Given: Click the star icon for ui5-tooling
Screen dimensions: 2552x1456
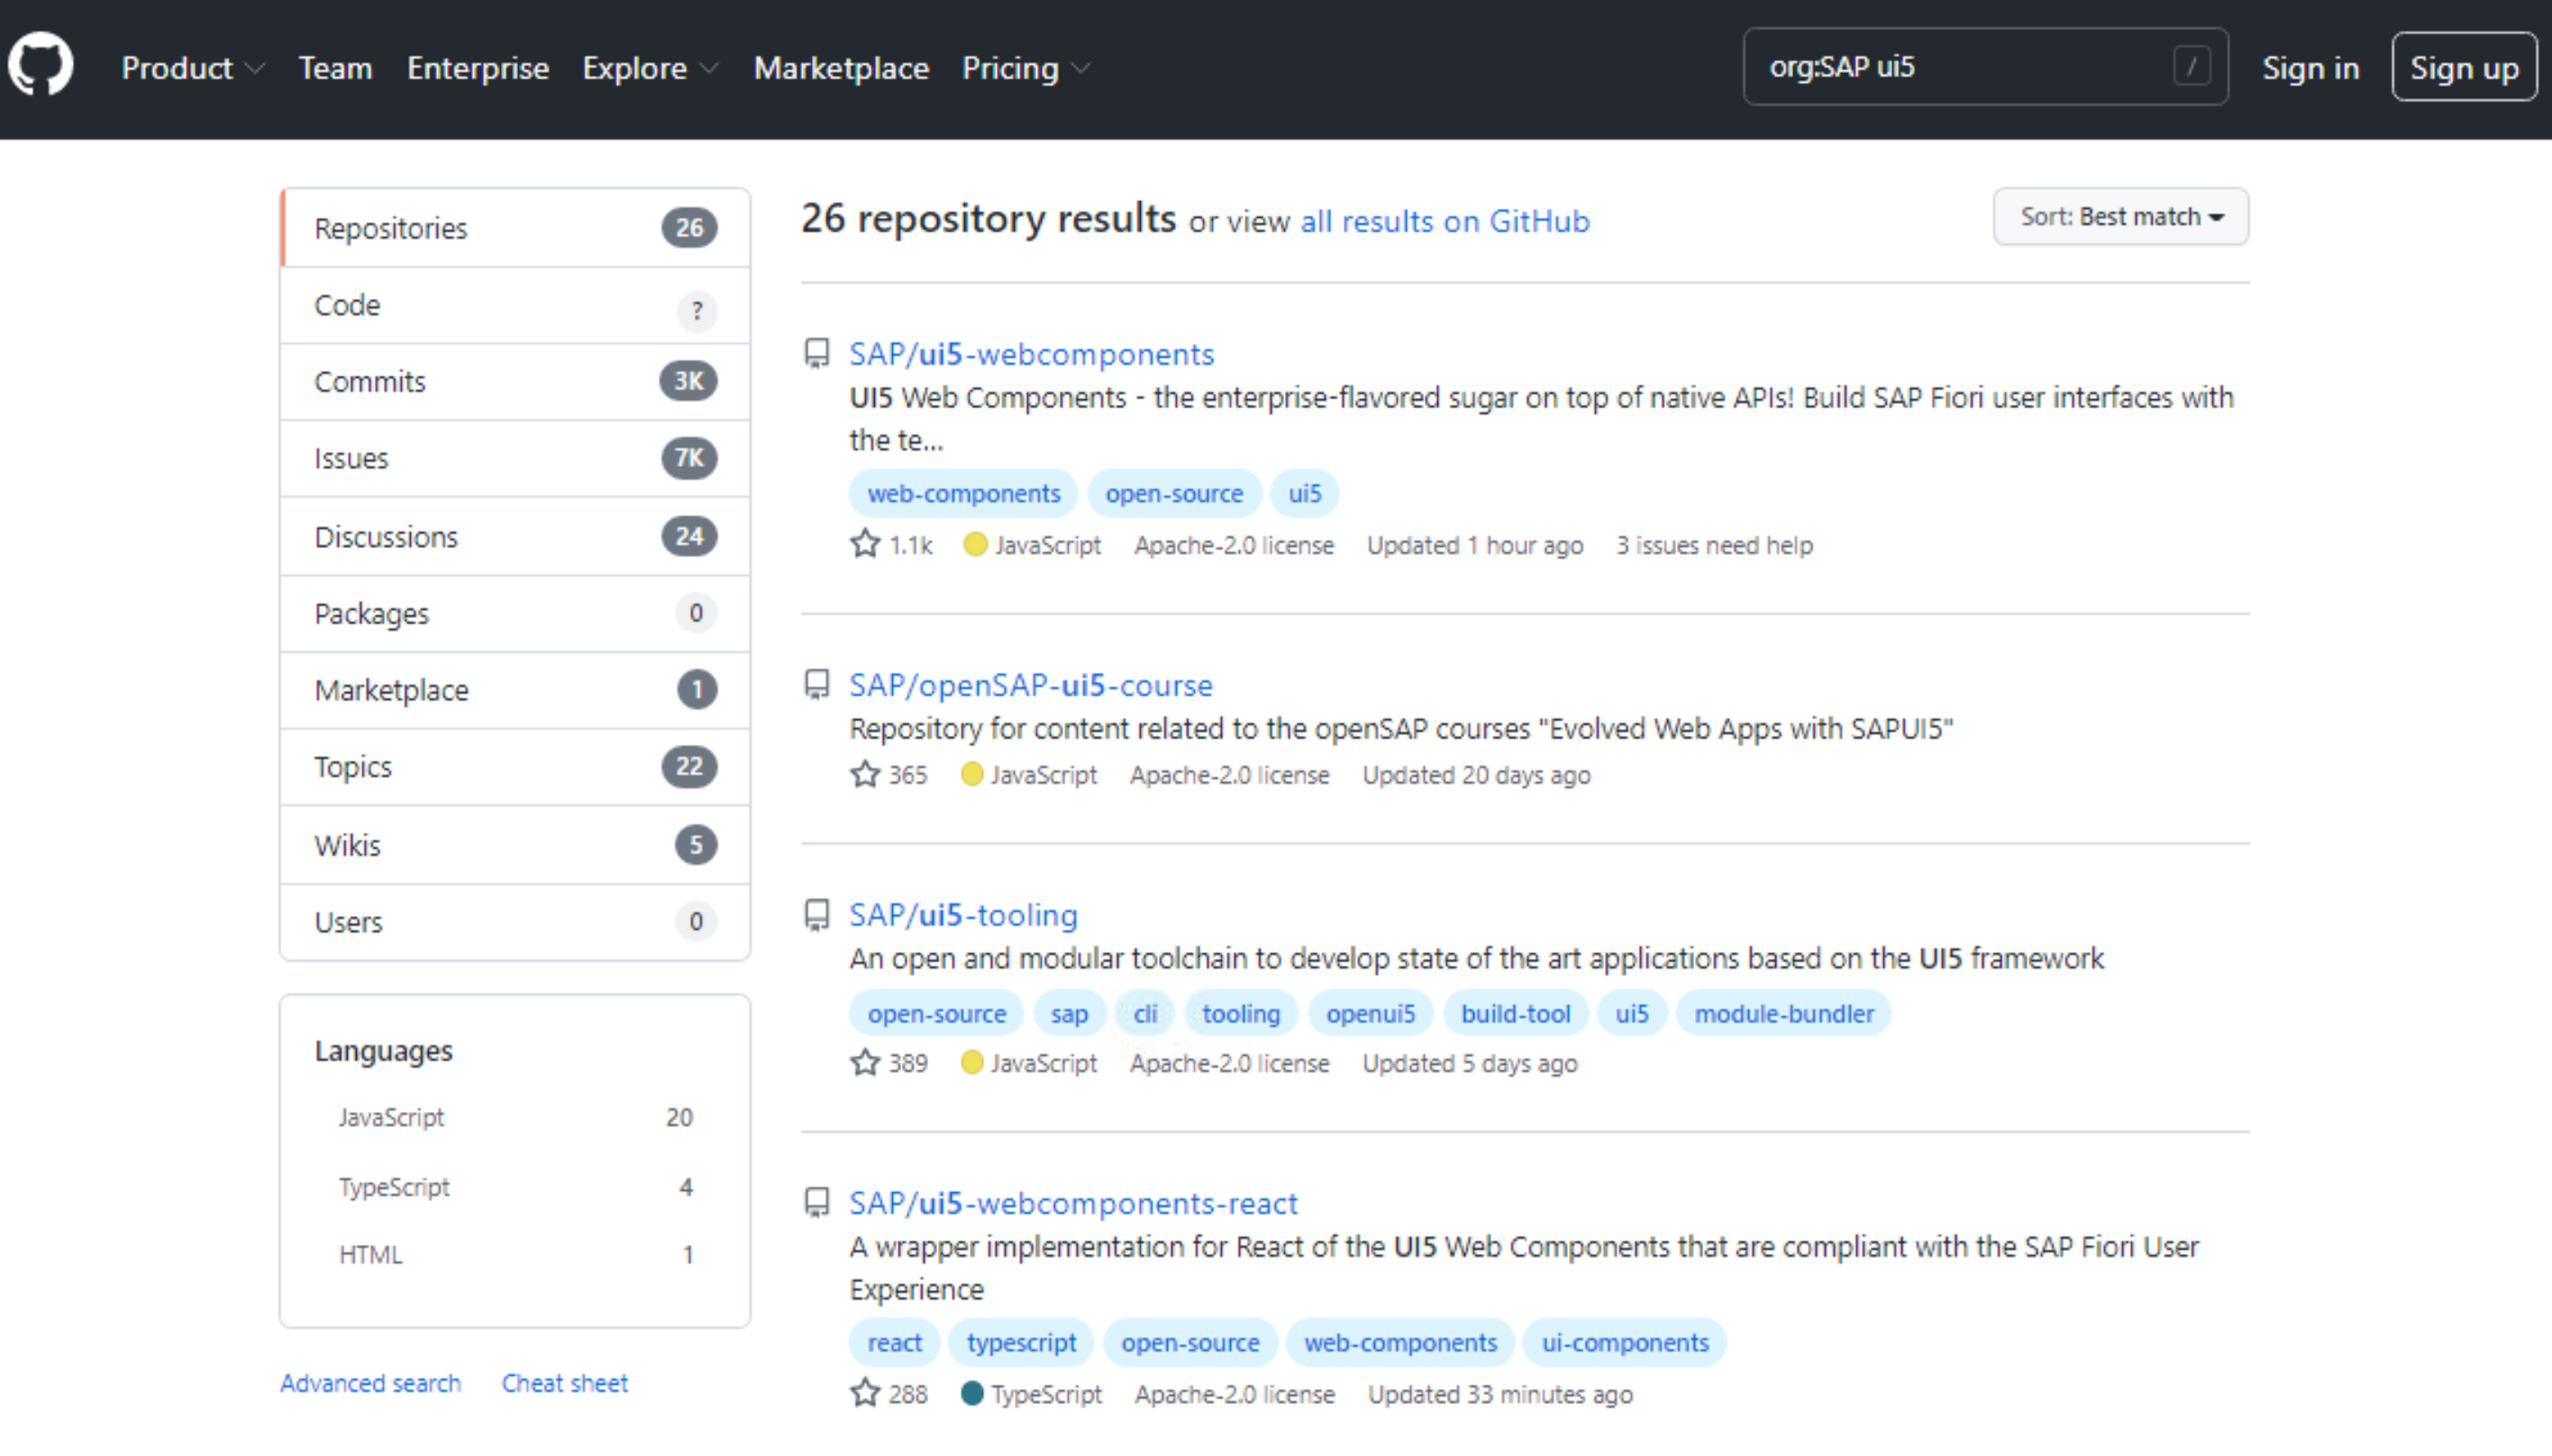Looking at the screenshot, I should click(x=865, y=1063).
